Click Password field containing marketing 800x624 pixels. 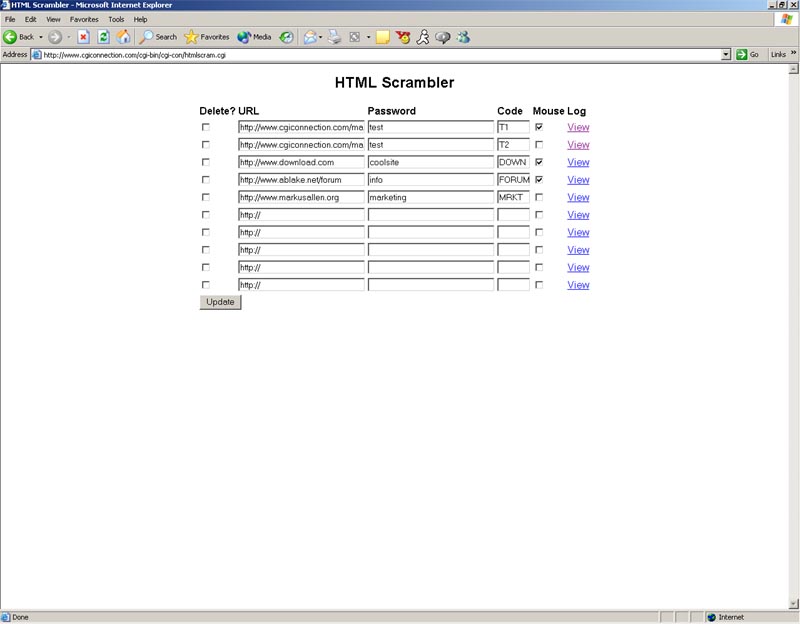click(431, 197)
